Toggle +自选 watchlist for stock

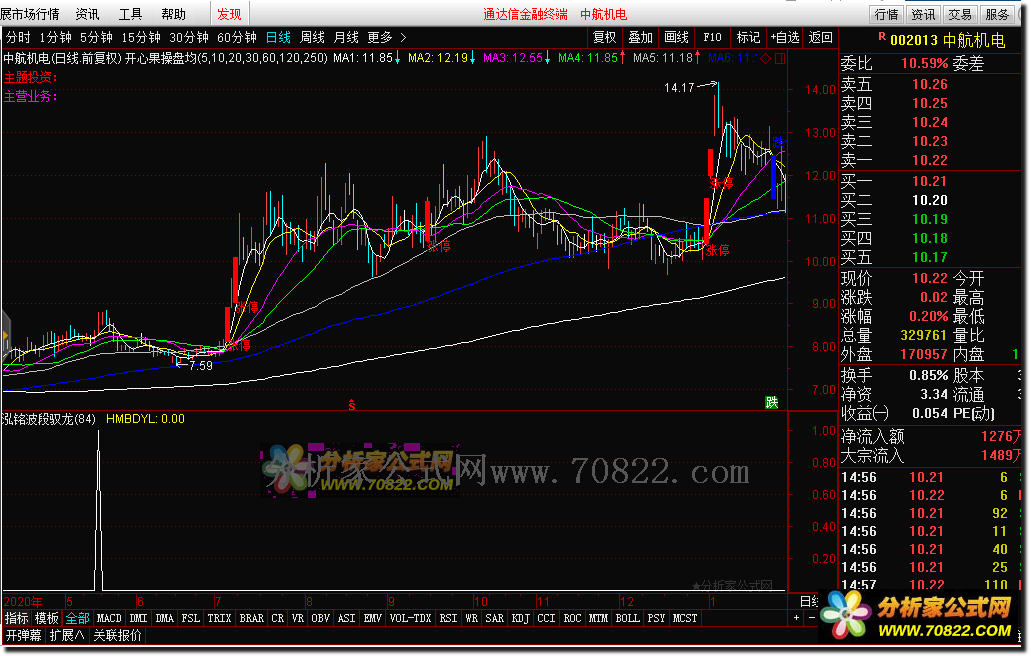click(785, 37)
